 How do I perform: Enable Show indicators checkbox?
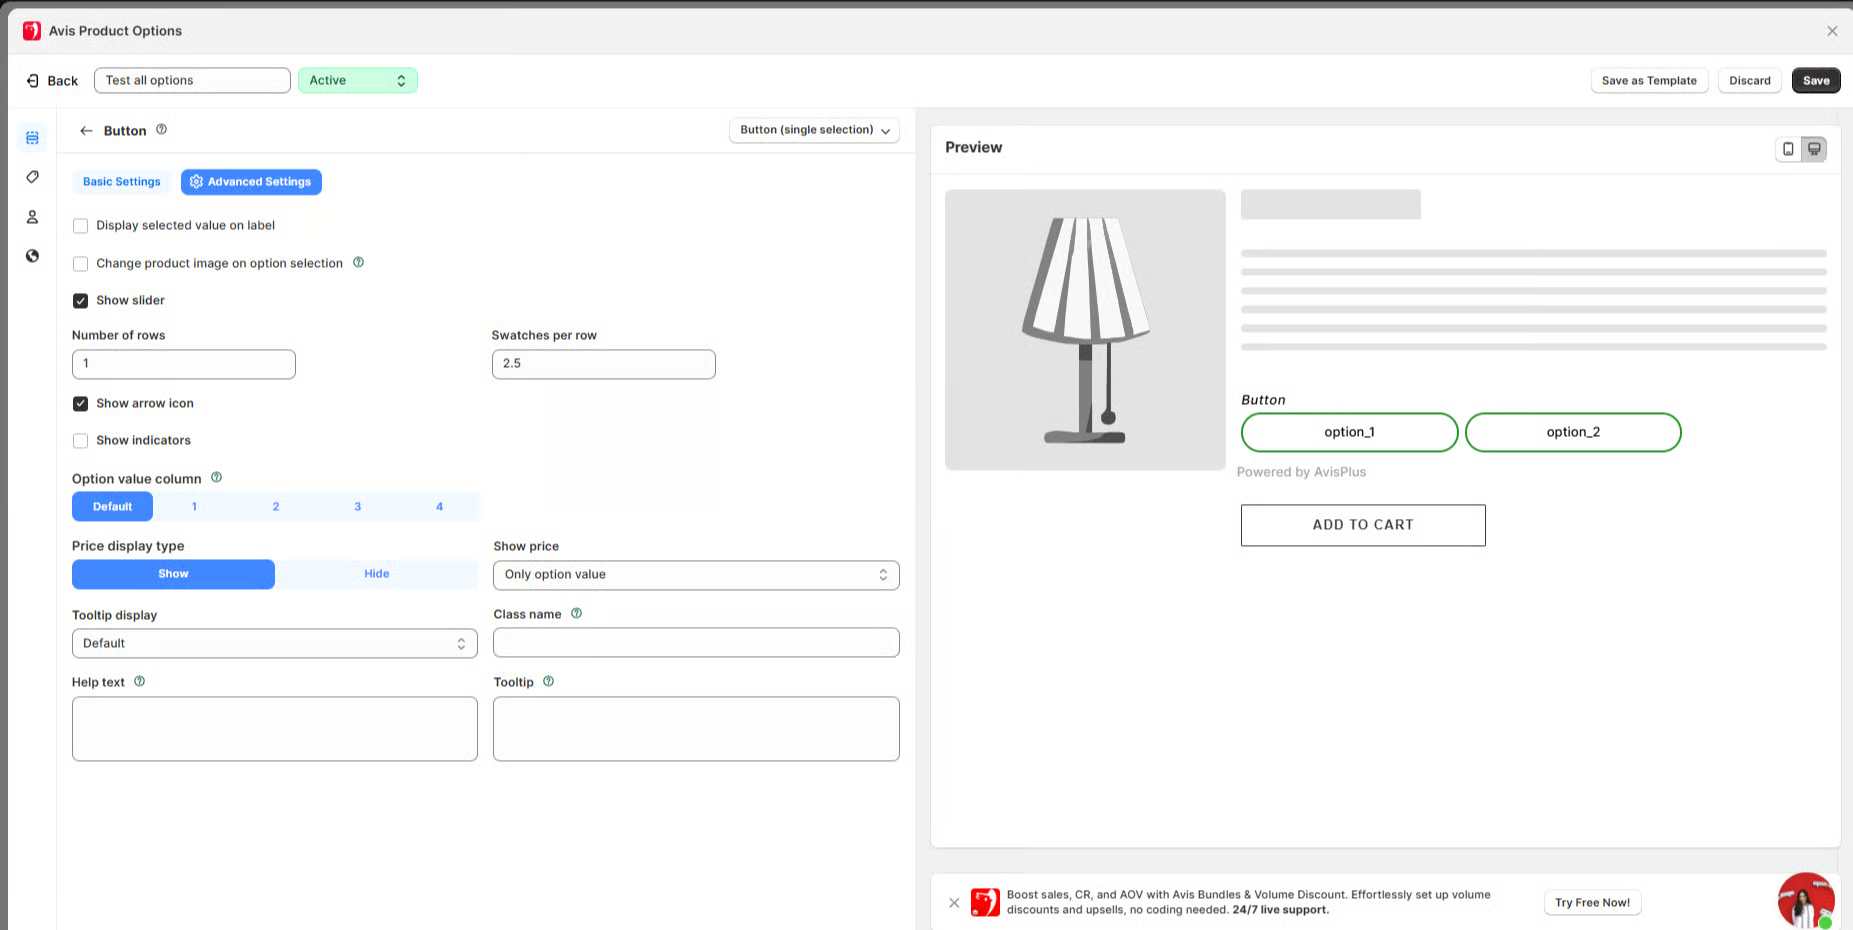click(x=81, y=441)
